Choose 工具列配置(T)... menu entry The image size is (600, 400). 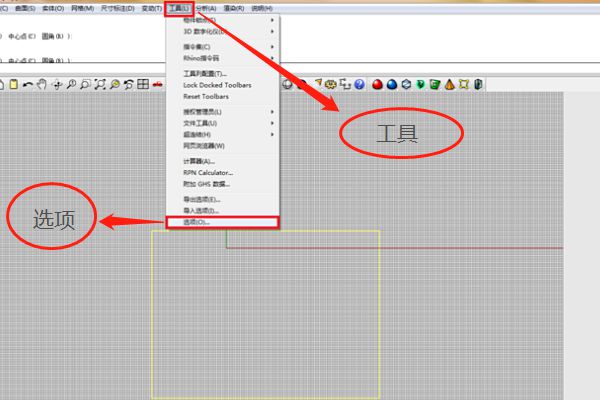tap(222, 73)
